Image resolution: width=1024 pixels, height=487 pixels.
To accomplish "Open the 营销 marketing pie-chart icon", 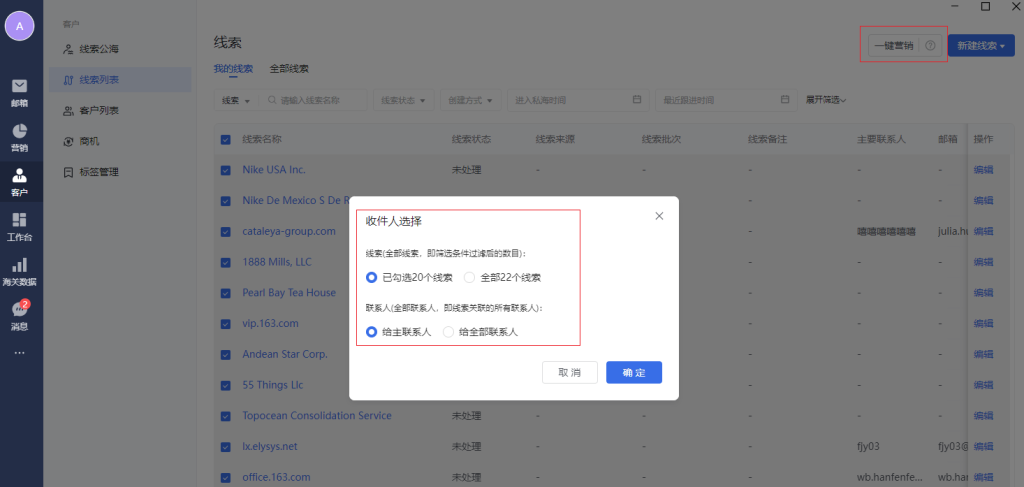I will click(19, 133).
